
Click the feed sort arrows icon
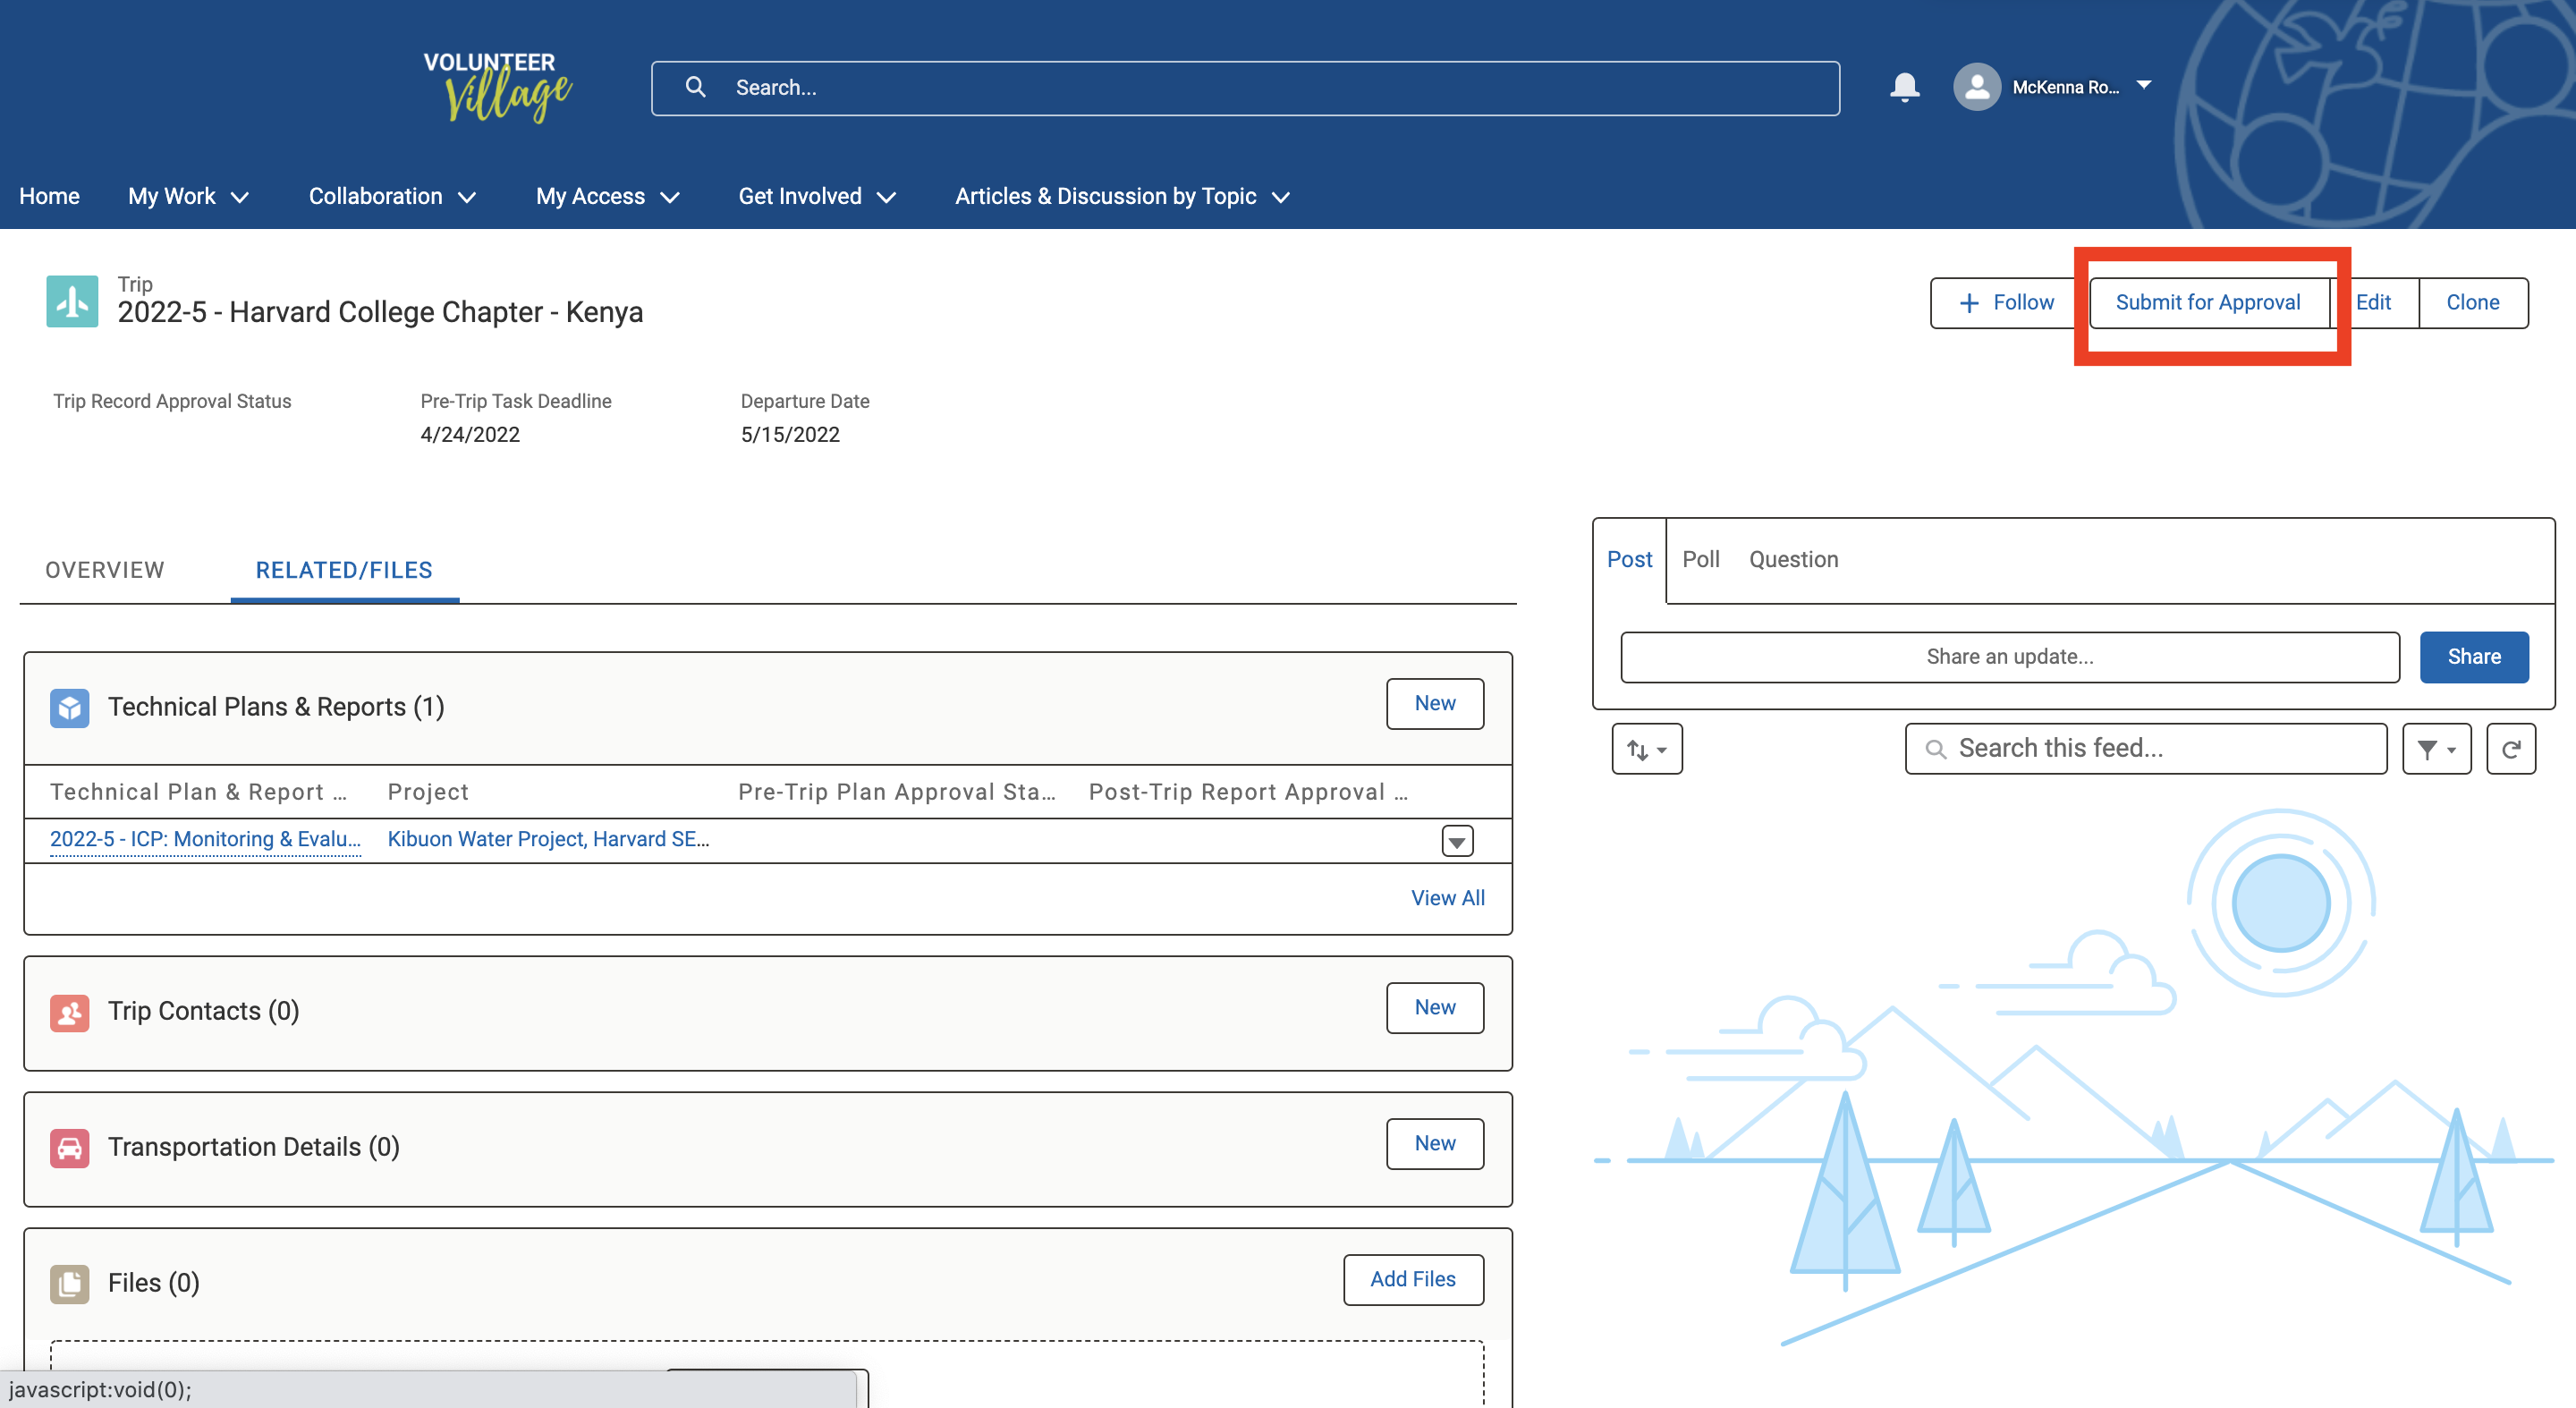tap(1646, 749)
